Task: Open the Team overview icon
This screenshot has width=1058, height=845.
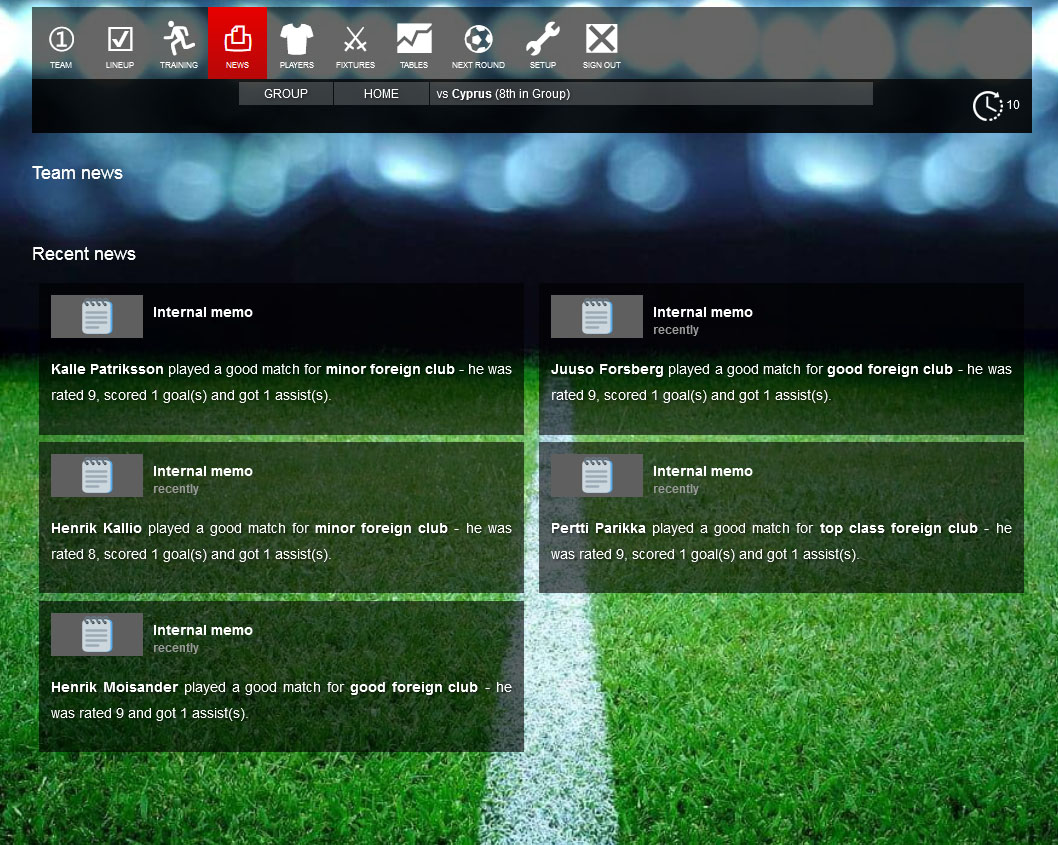Action: [x=61, y=42]
